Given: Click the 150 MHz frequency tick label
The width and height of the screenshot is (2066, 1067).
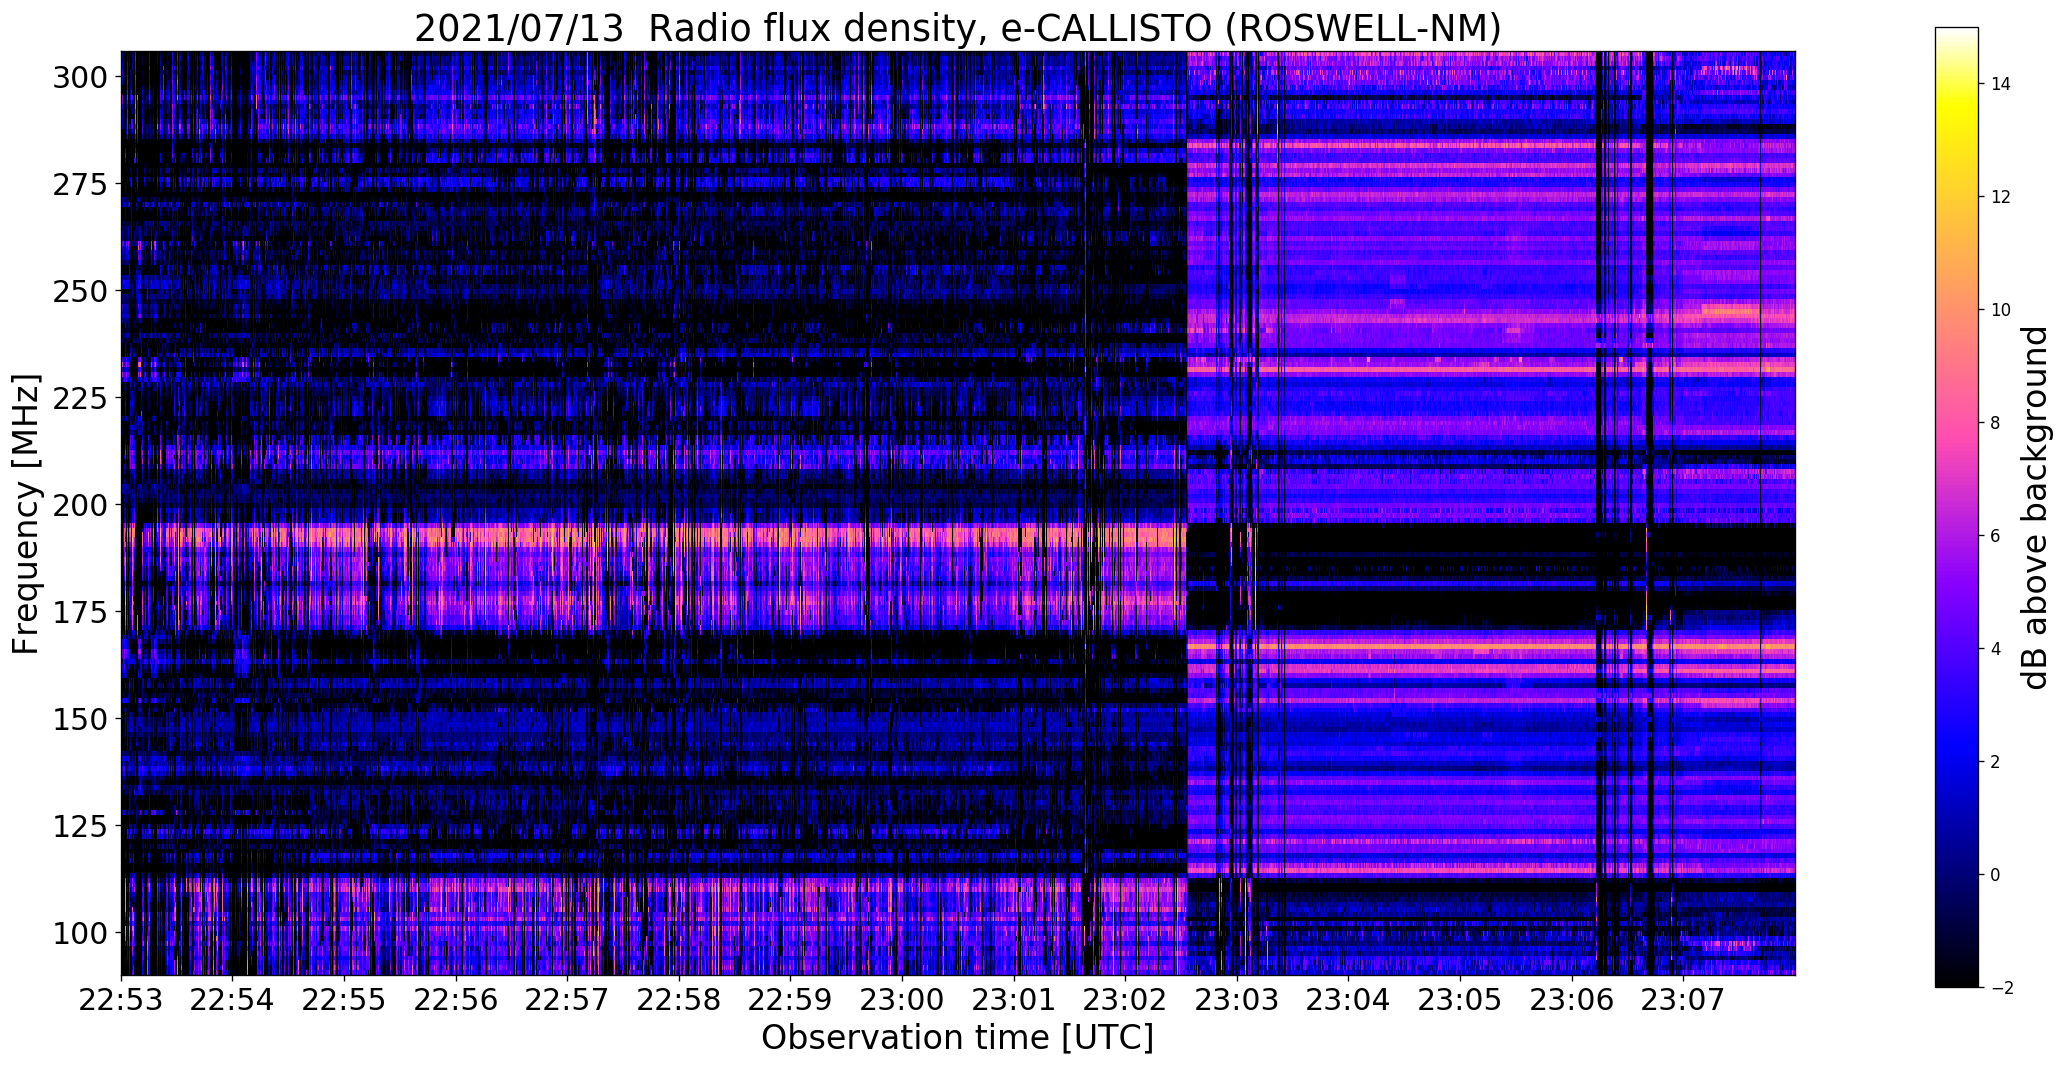Looking at the screenshot, I should tap(80, 719).
